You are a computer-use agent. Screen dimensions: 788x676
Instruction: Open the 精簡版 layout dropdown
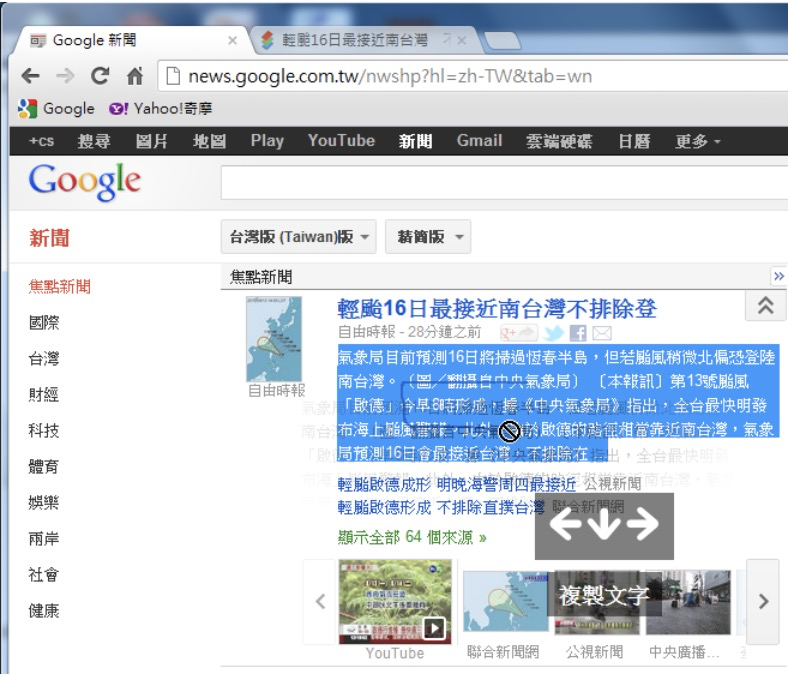tap(428, 237)
